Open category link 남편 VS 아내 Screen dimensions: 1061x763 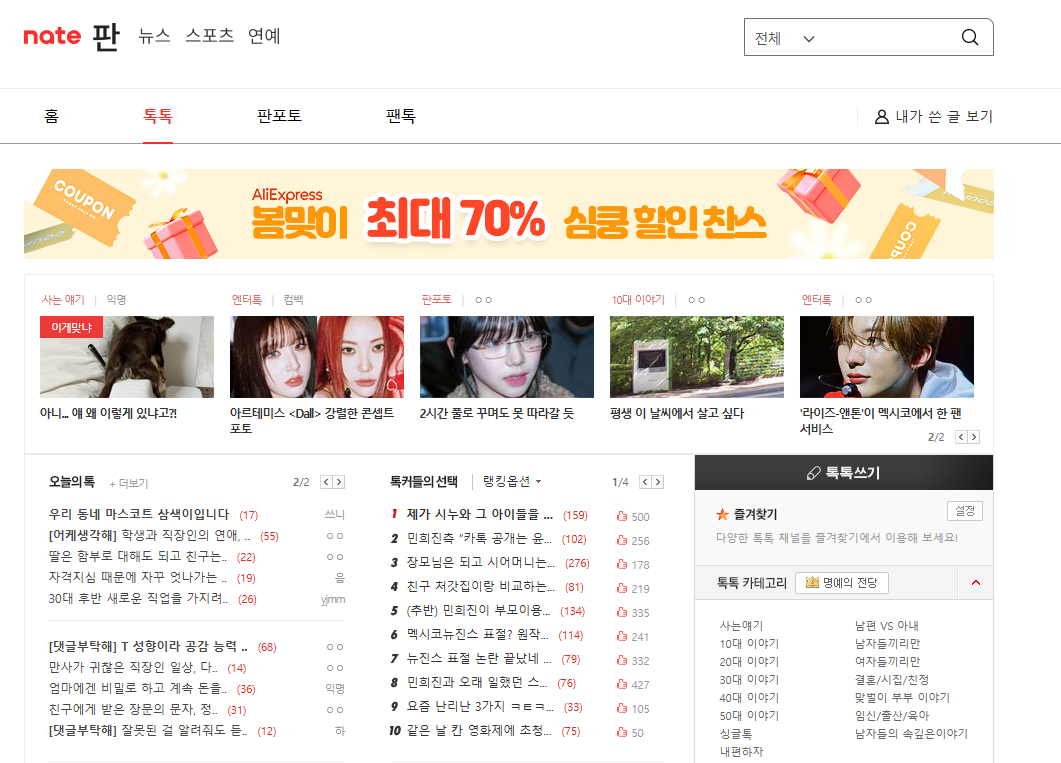tap(886, 626)
